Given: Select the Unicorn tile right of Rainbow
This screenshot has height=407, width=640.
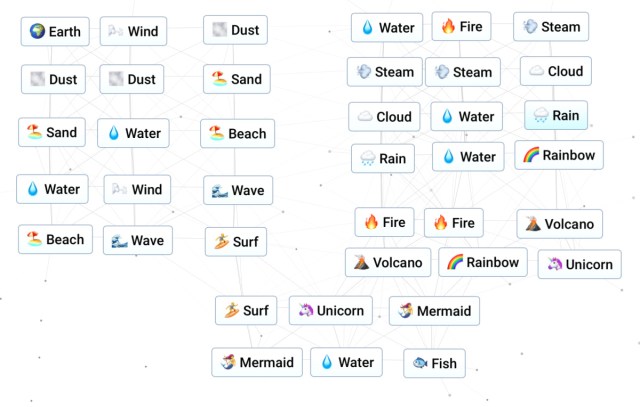Looking at the screenshot, I should pos(579,265).
